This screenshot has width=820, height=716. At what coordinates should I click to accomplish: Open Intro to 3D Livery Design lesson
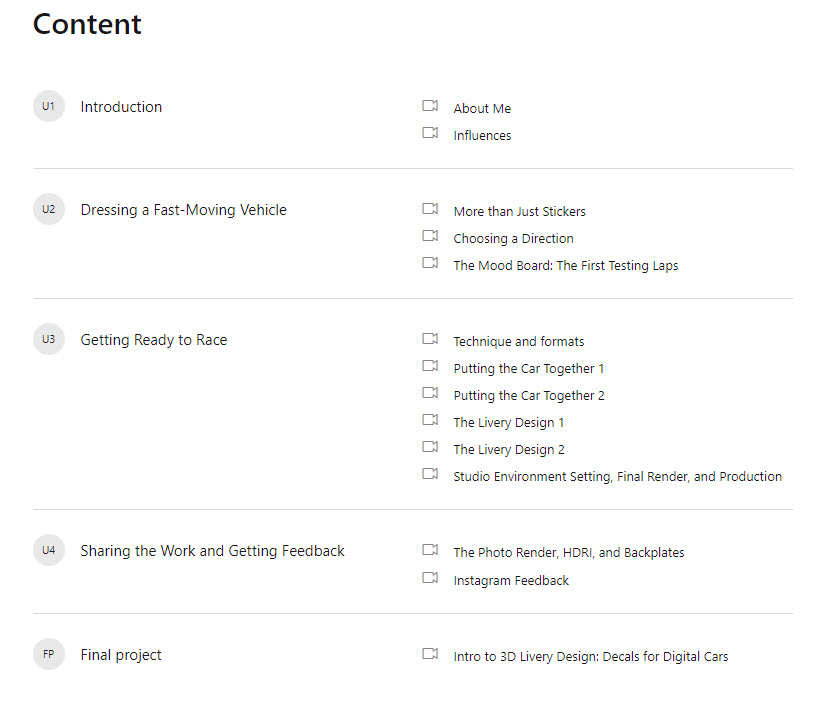(x=591, y=656)
